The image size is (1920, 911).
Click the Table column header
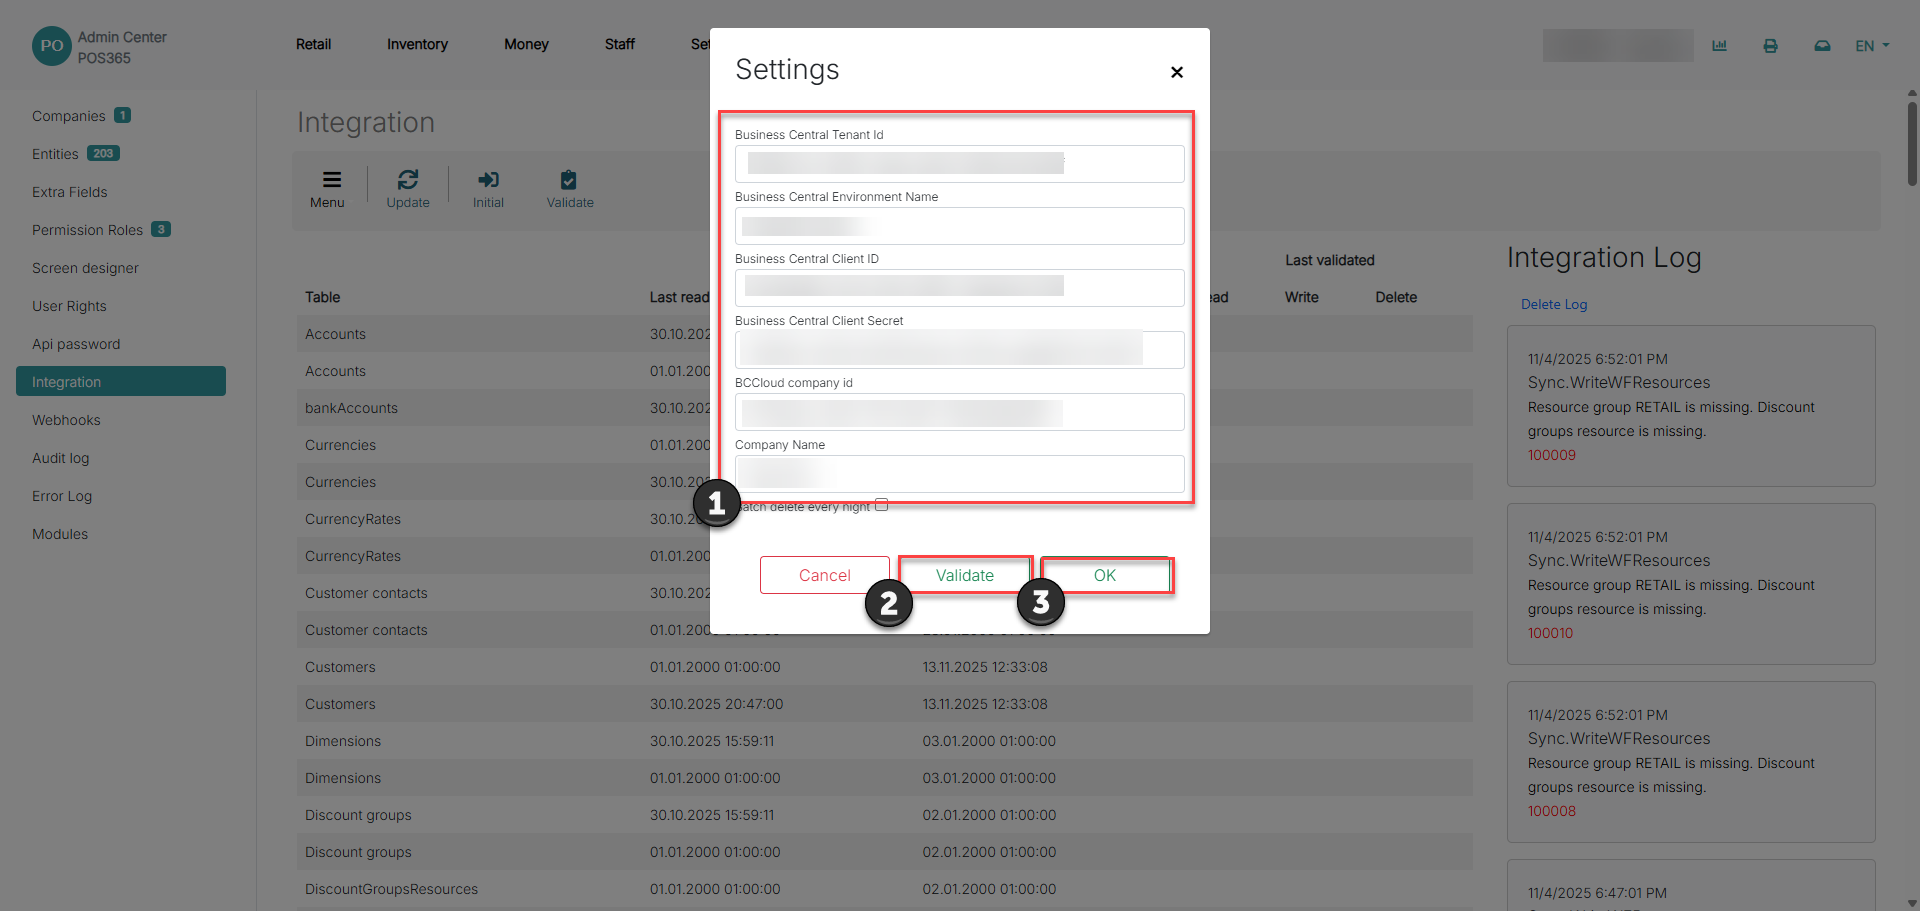(322, 297)
